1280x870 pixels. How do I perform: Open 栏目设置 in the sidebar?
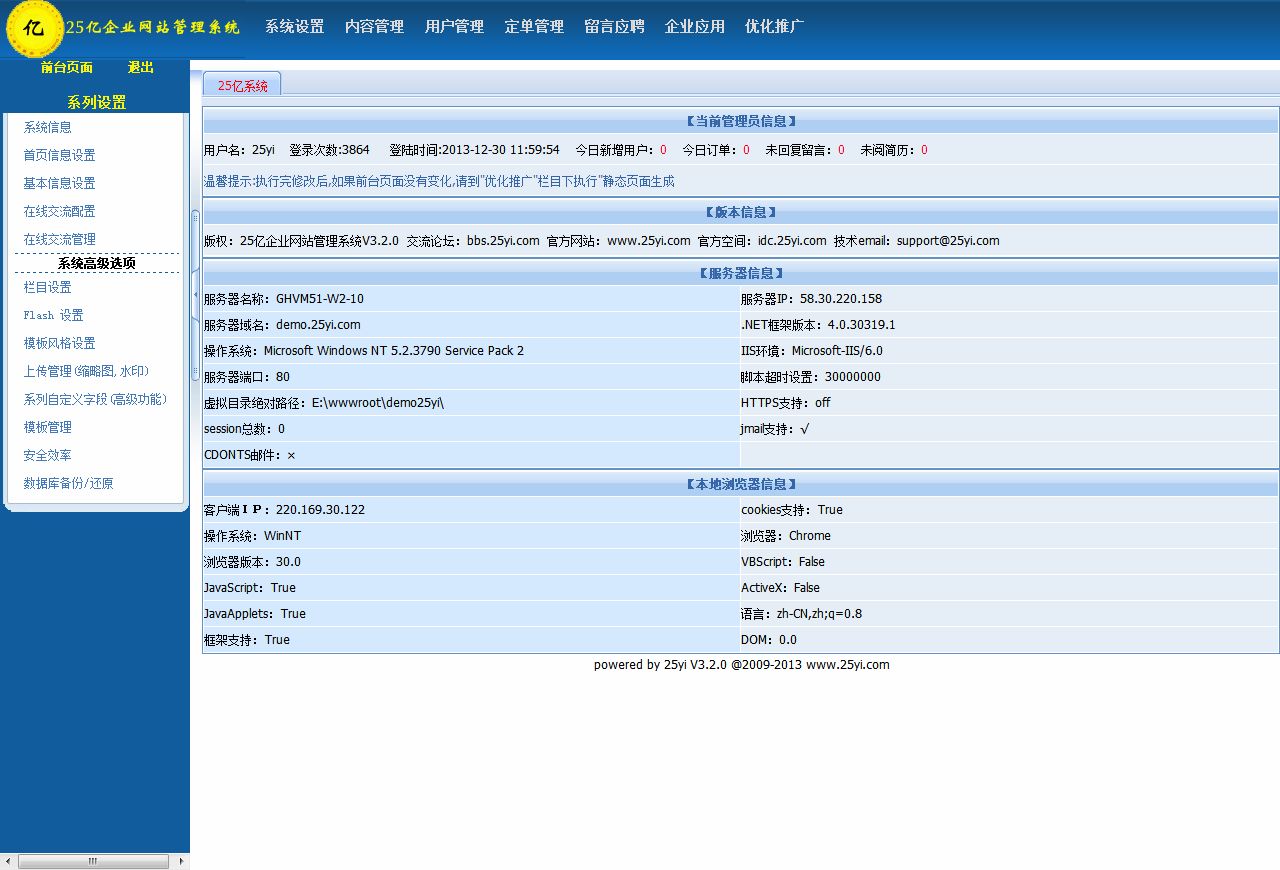coord(47,287)
